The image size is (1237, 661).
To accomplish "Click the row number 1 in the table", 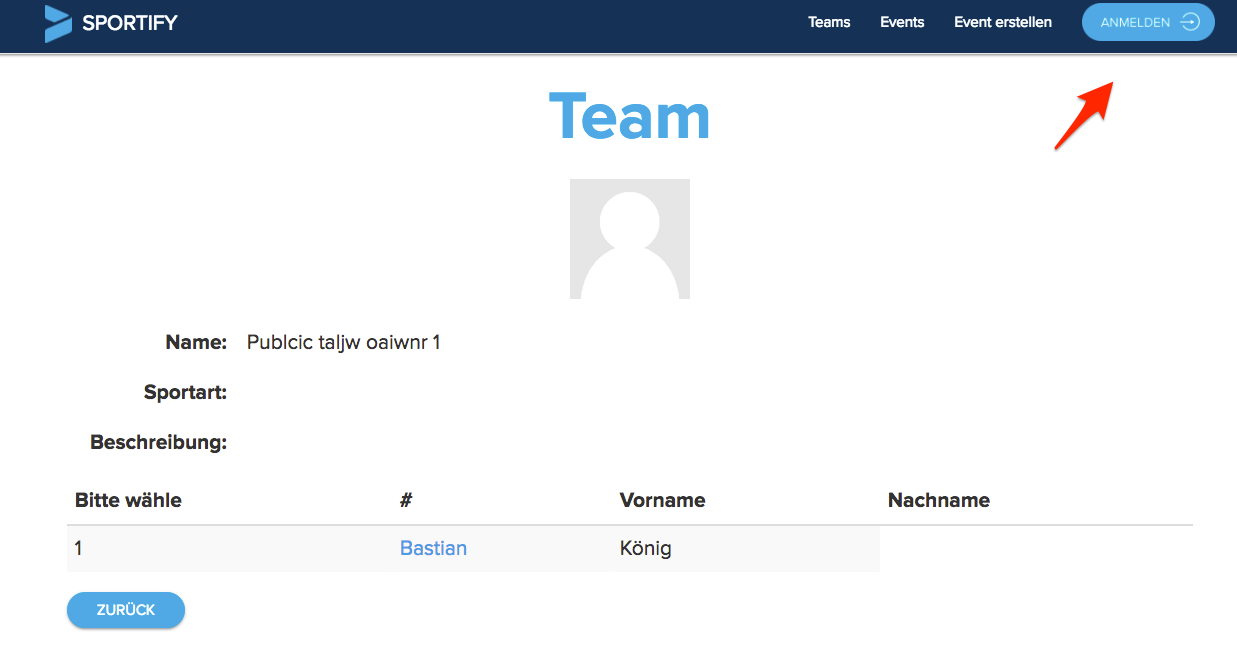I will (76, 548).
